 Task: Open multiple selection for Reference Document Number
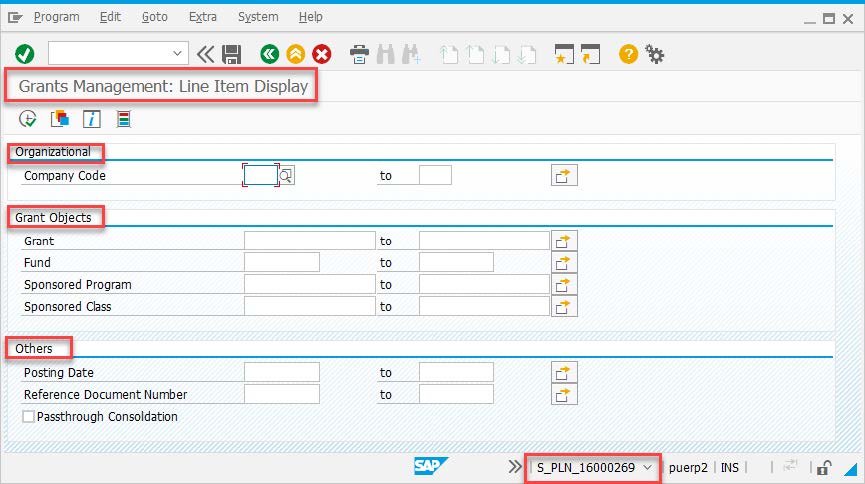point(564,394)
